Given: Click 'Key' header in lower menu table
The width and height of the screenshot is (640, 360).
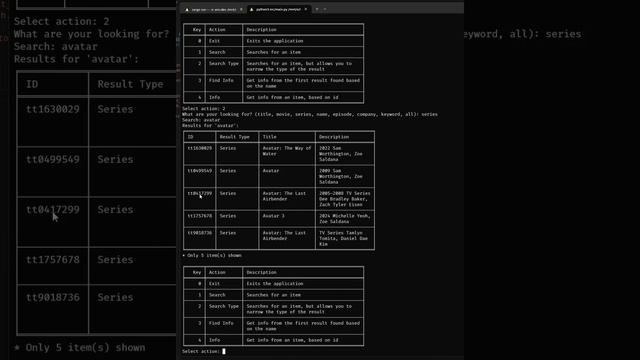Looking at the screenshot, I should 197,272.
